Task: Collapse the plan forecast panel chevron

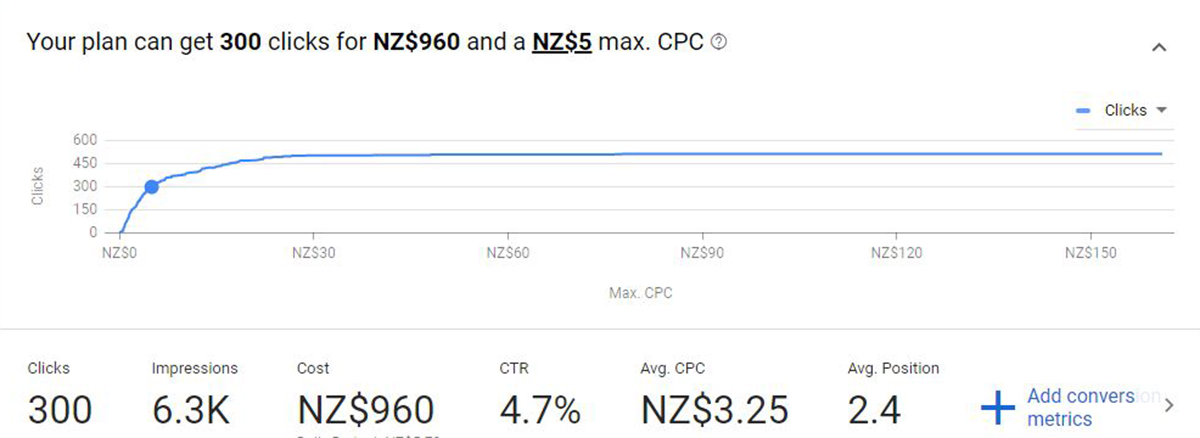Action: [1159, 47]
